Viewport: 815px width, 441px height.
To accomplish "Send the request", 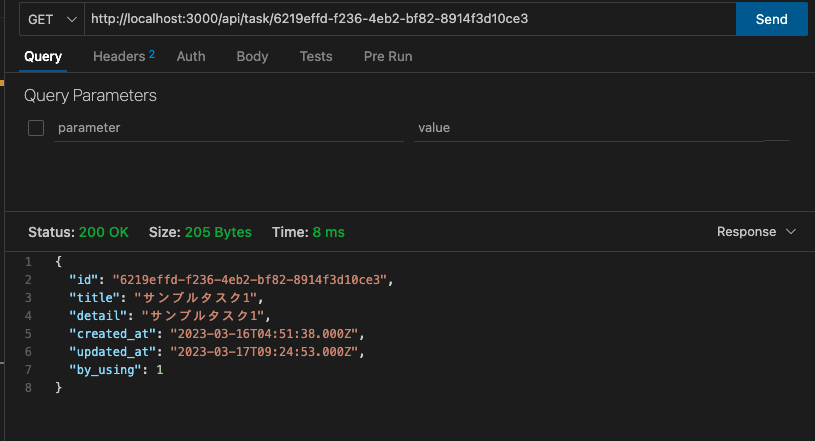I will click(x=772, y=19).
